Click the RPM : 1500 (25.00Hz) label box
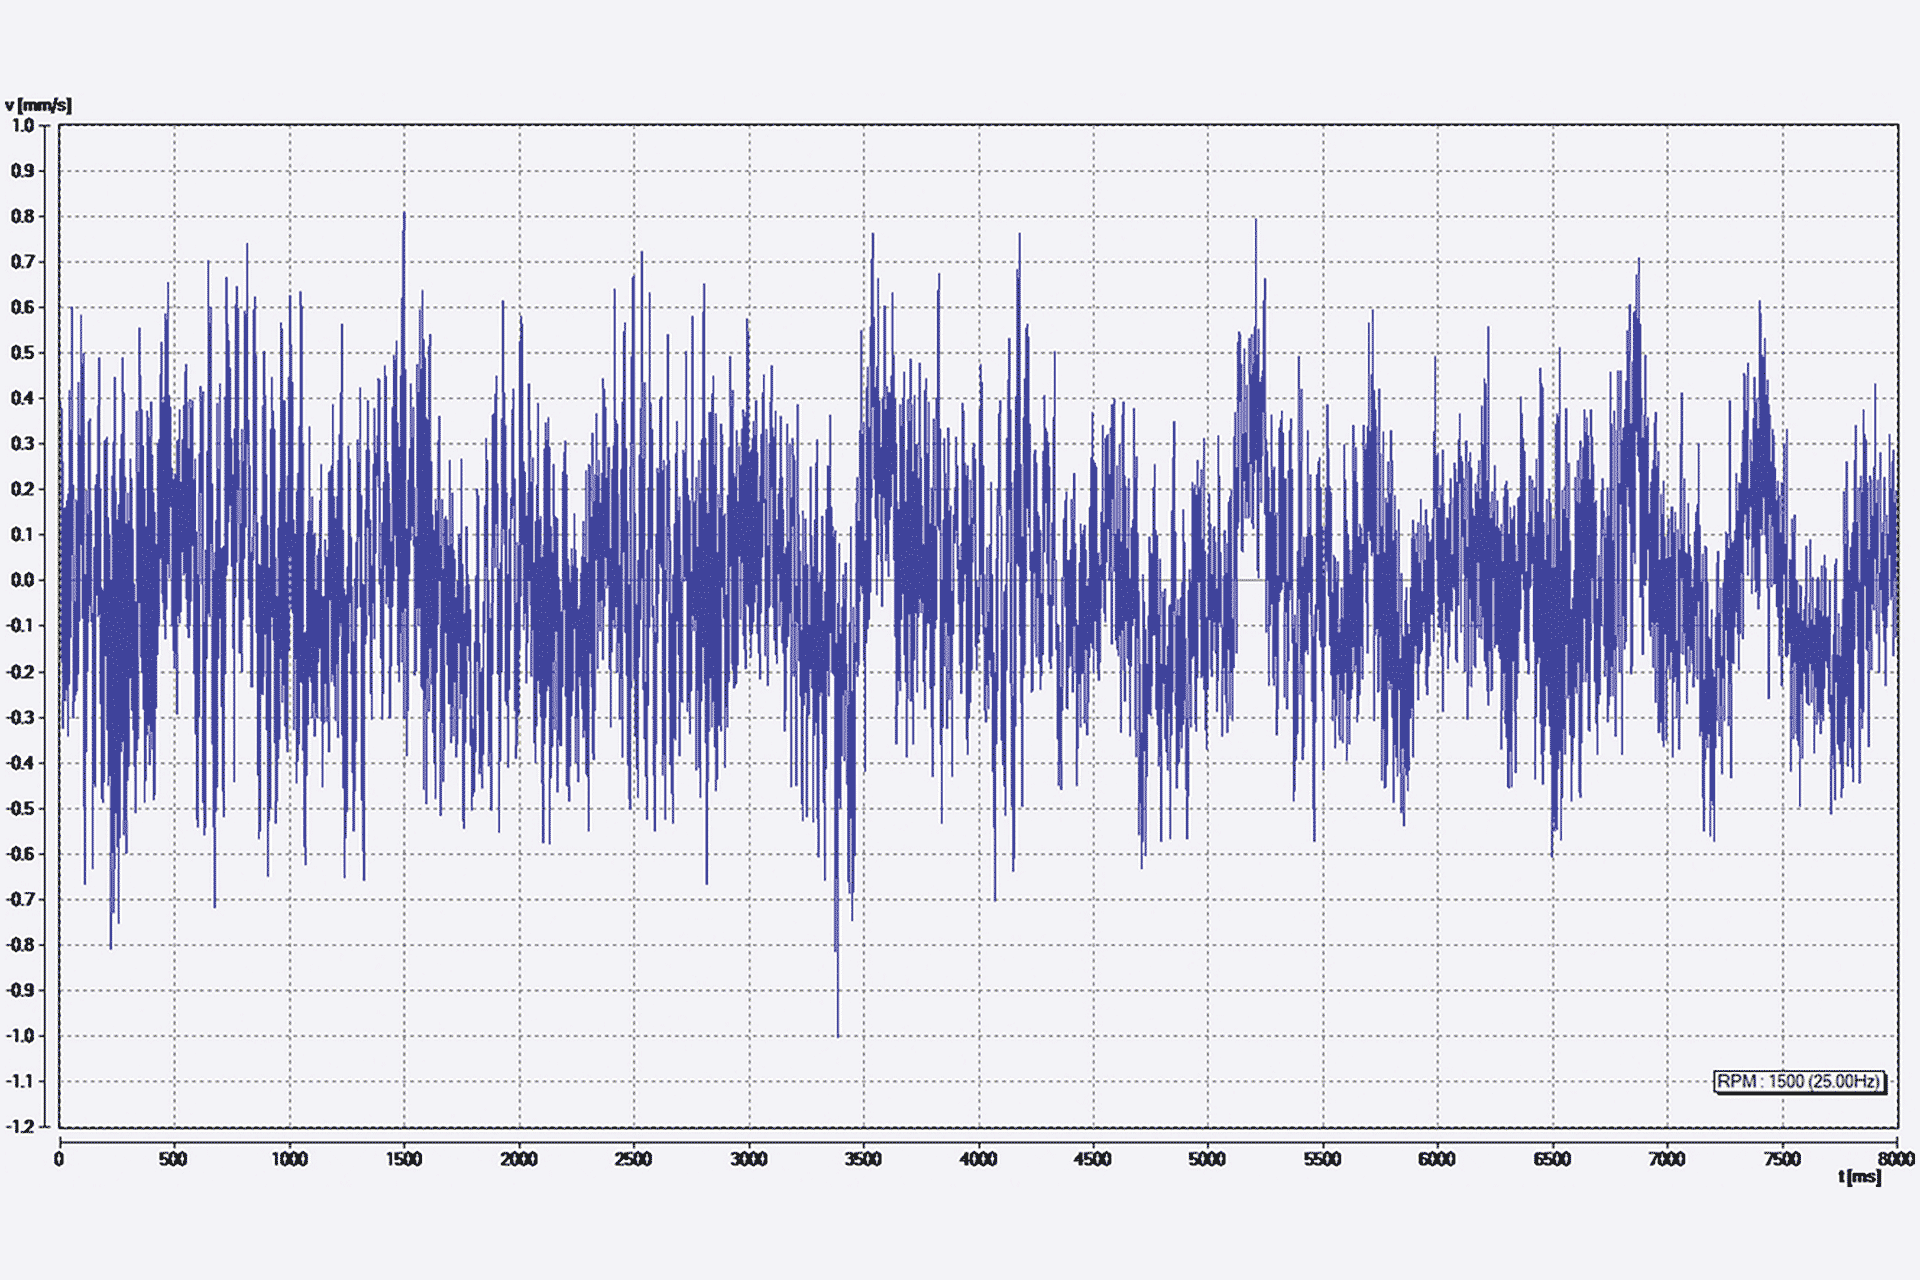Screen dimensions: 1920x1280 pyautogui.click(x=1799, y=1081)
